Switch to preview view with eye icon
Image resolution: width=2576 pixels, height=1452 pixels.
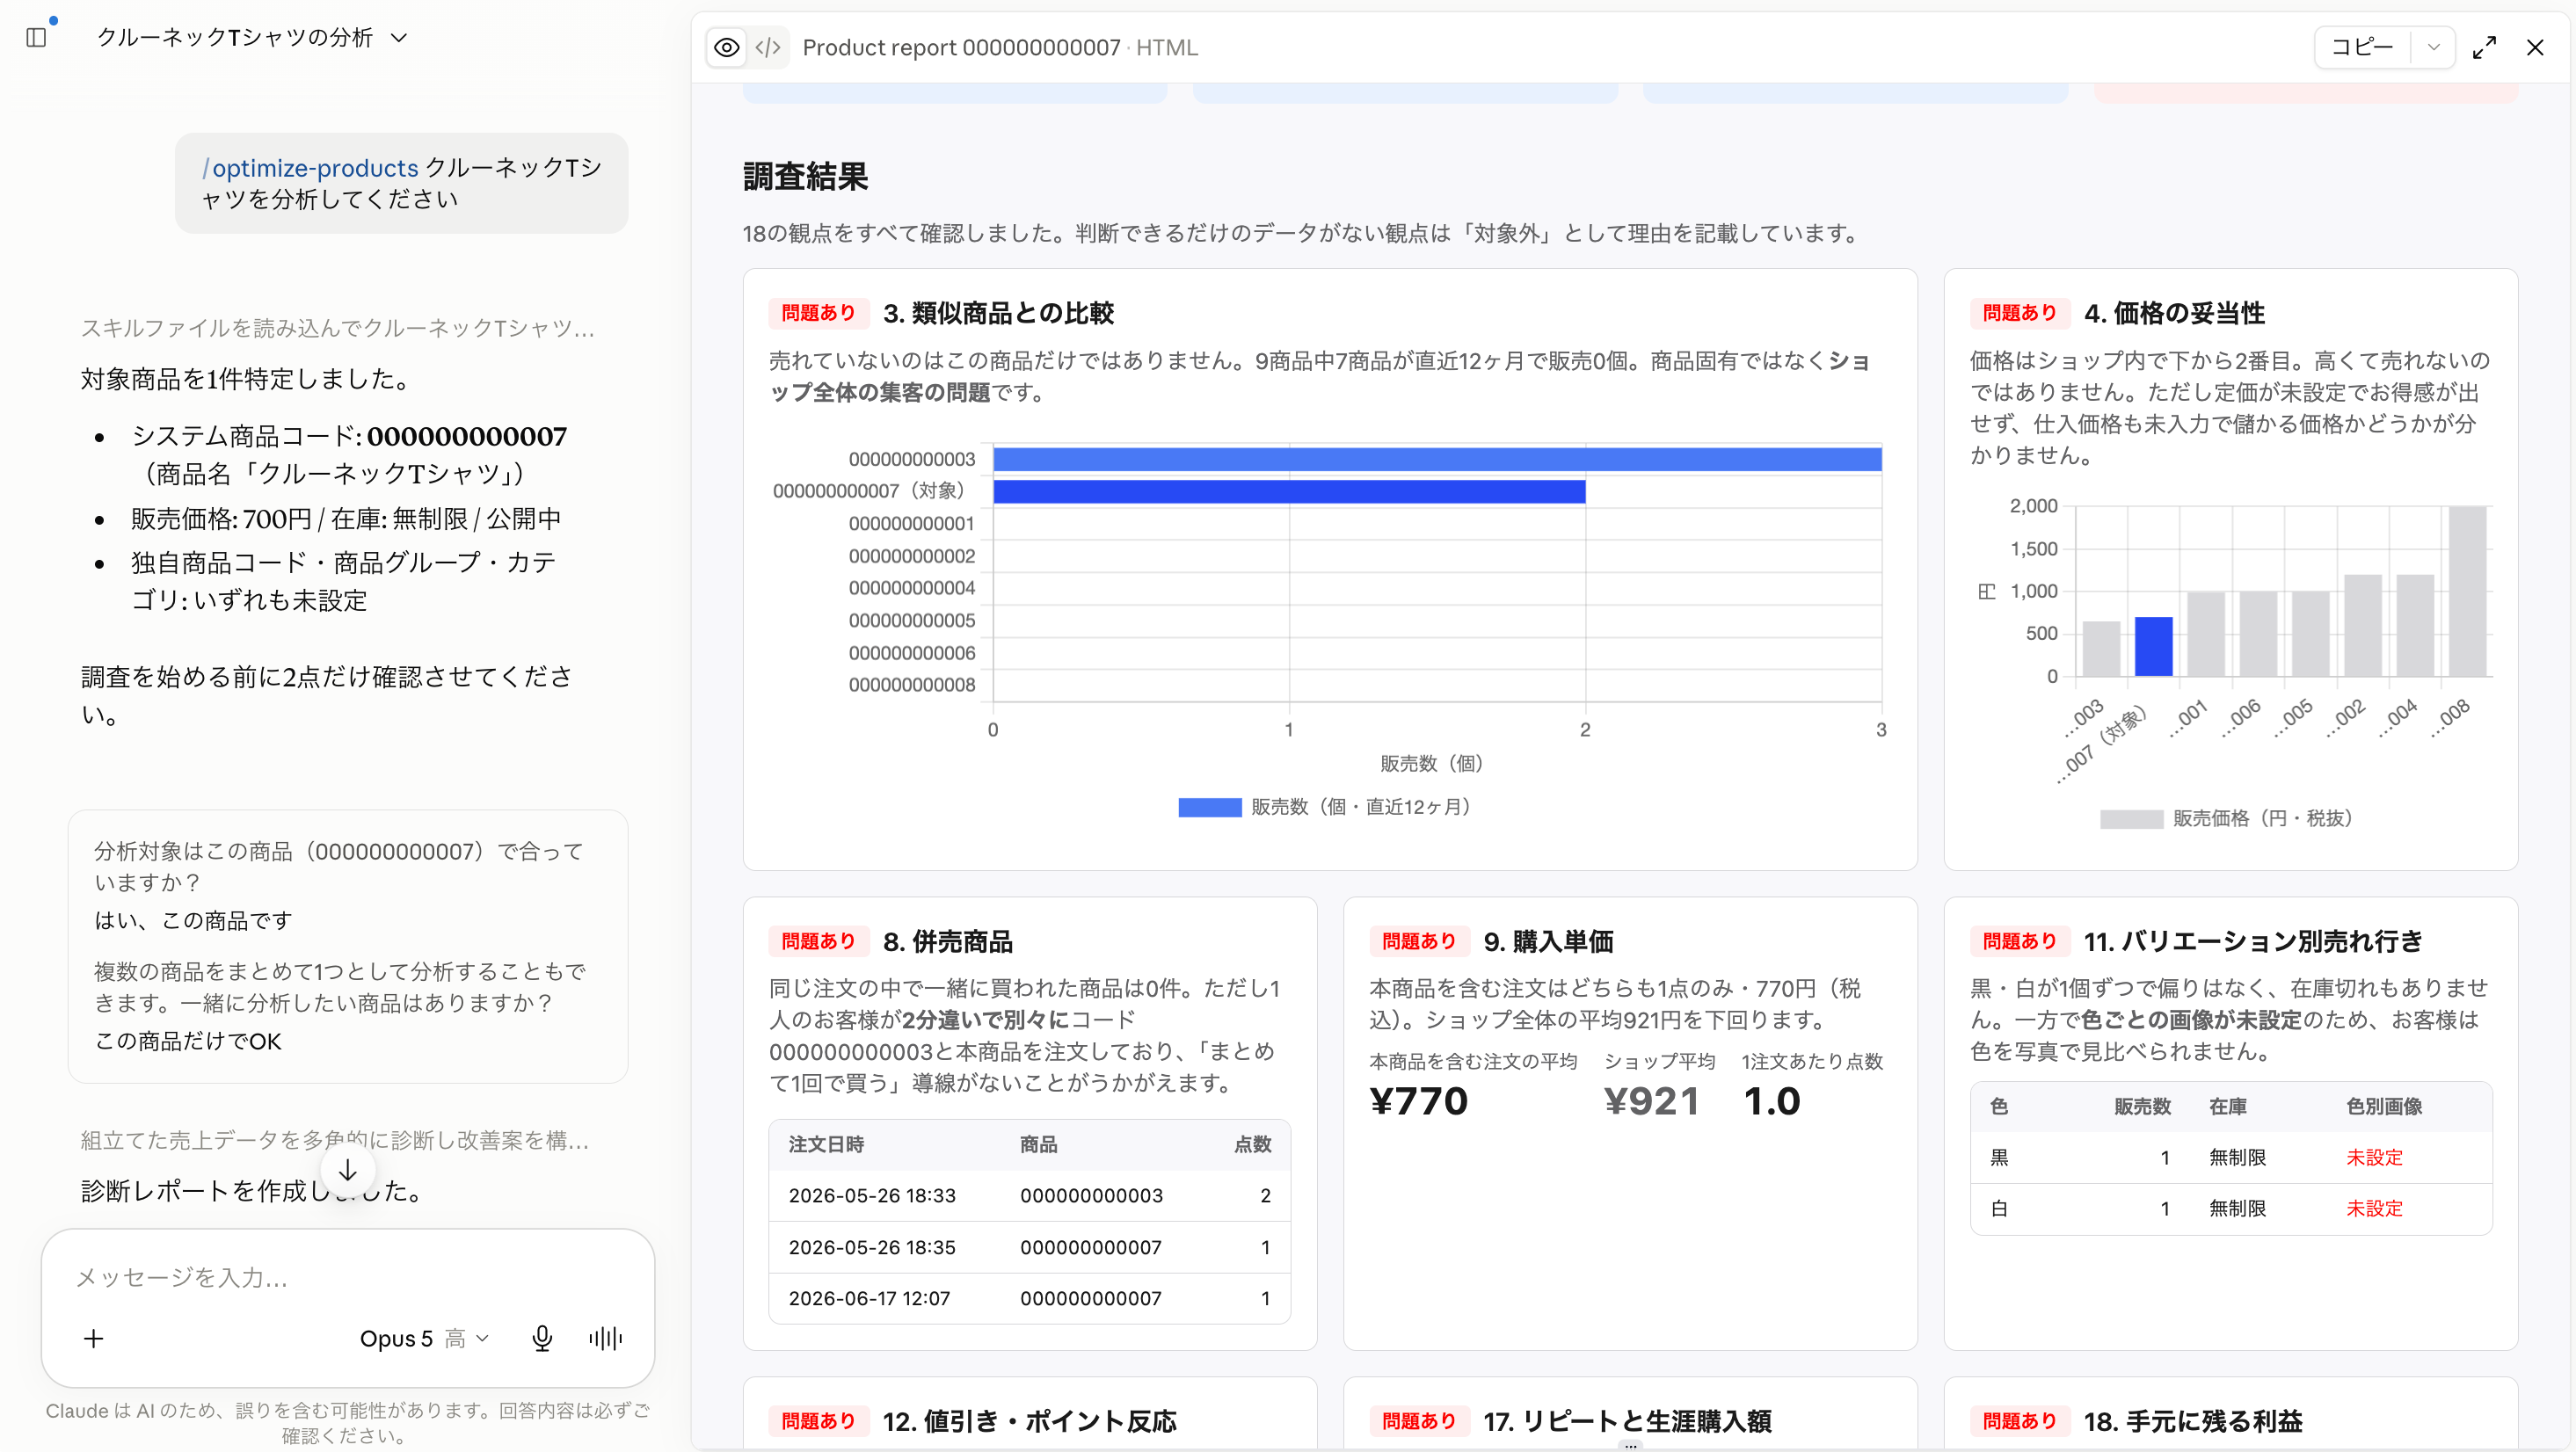click(x=727, y=47)
